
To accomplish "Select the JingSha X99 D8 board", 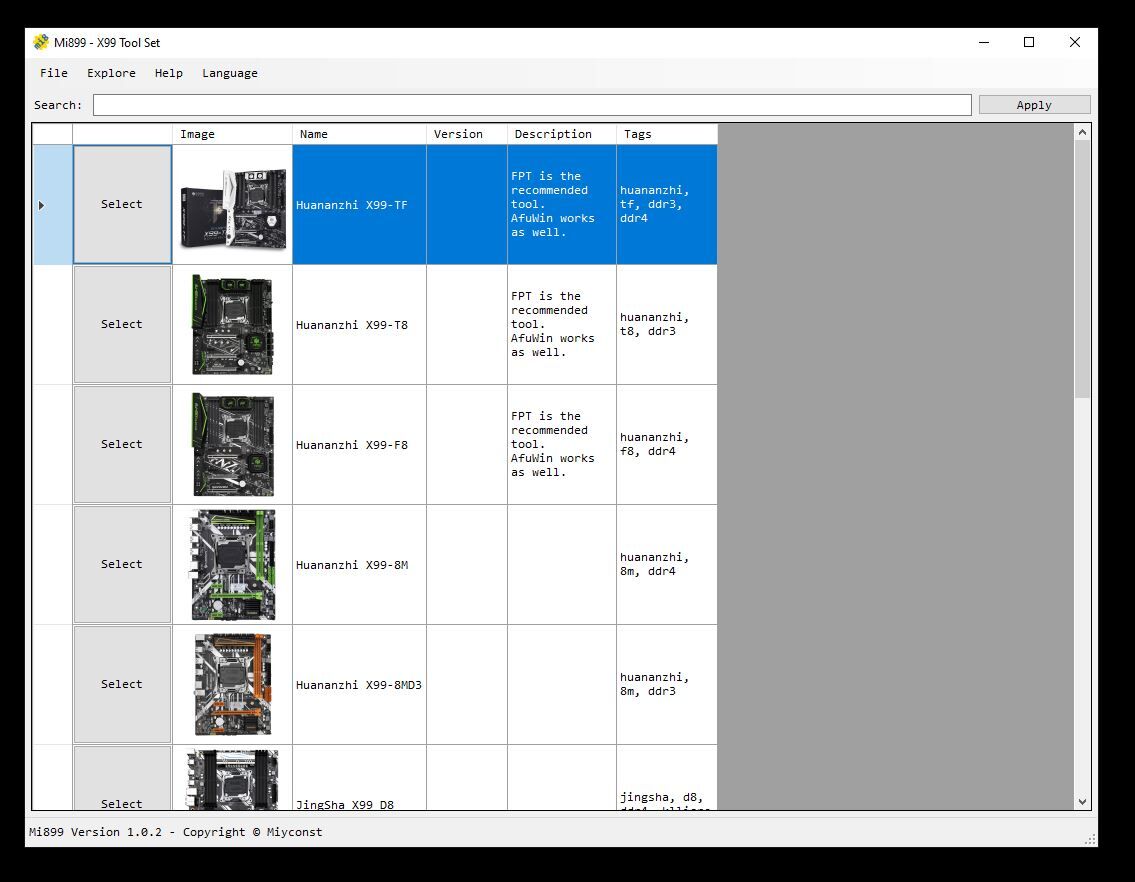I will click(x=122, y=778).
